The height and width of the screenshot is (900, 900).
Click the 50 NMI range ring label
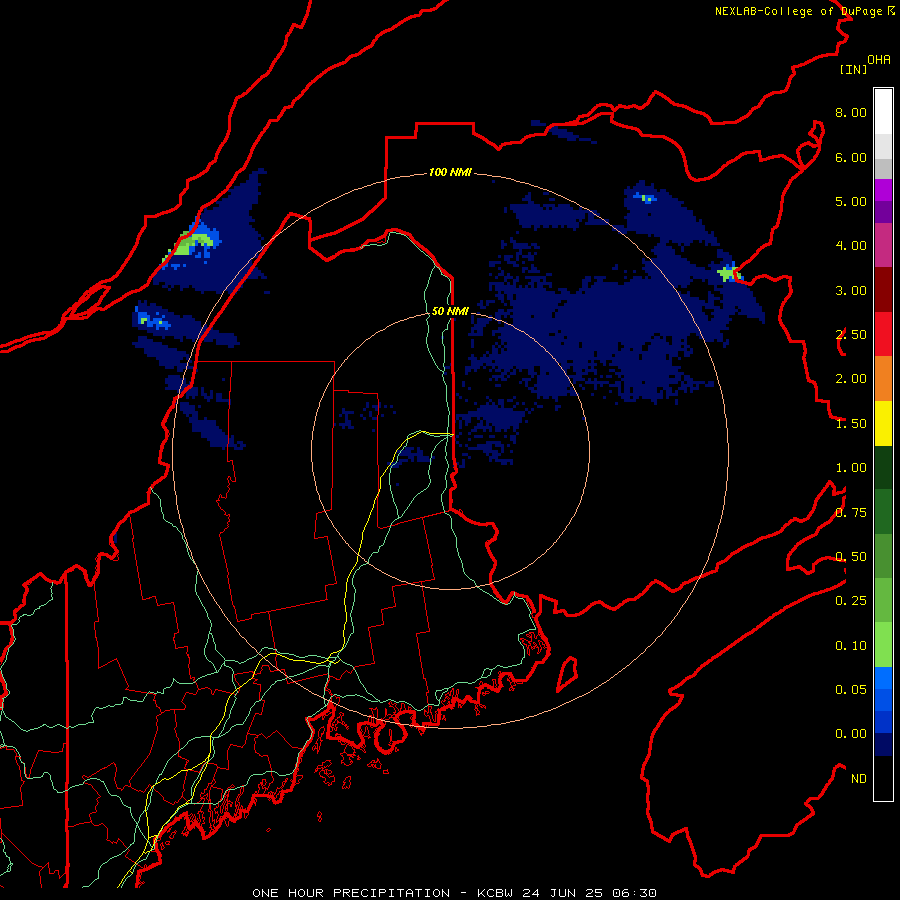[x=450, y=311]
